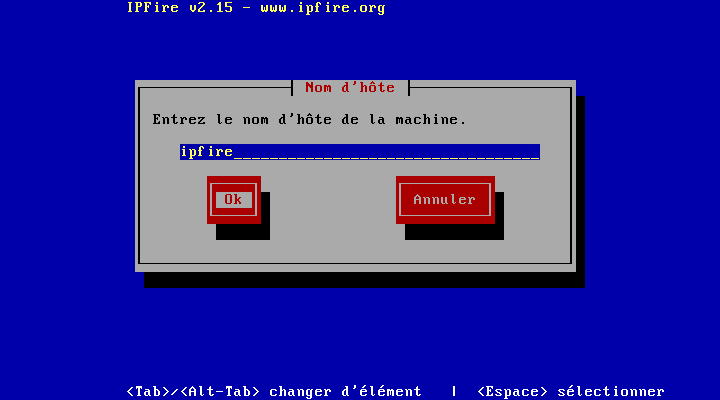Click the Annuler button

coord(445,200)
